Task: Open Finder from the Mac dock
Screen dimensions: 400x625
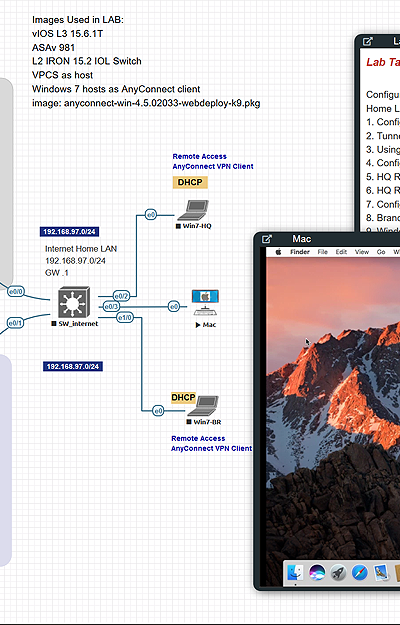Action: click(x=295, y=572)
